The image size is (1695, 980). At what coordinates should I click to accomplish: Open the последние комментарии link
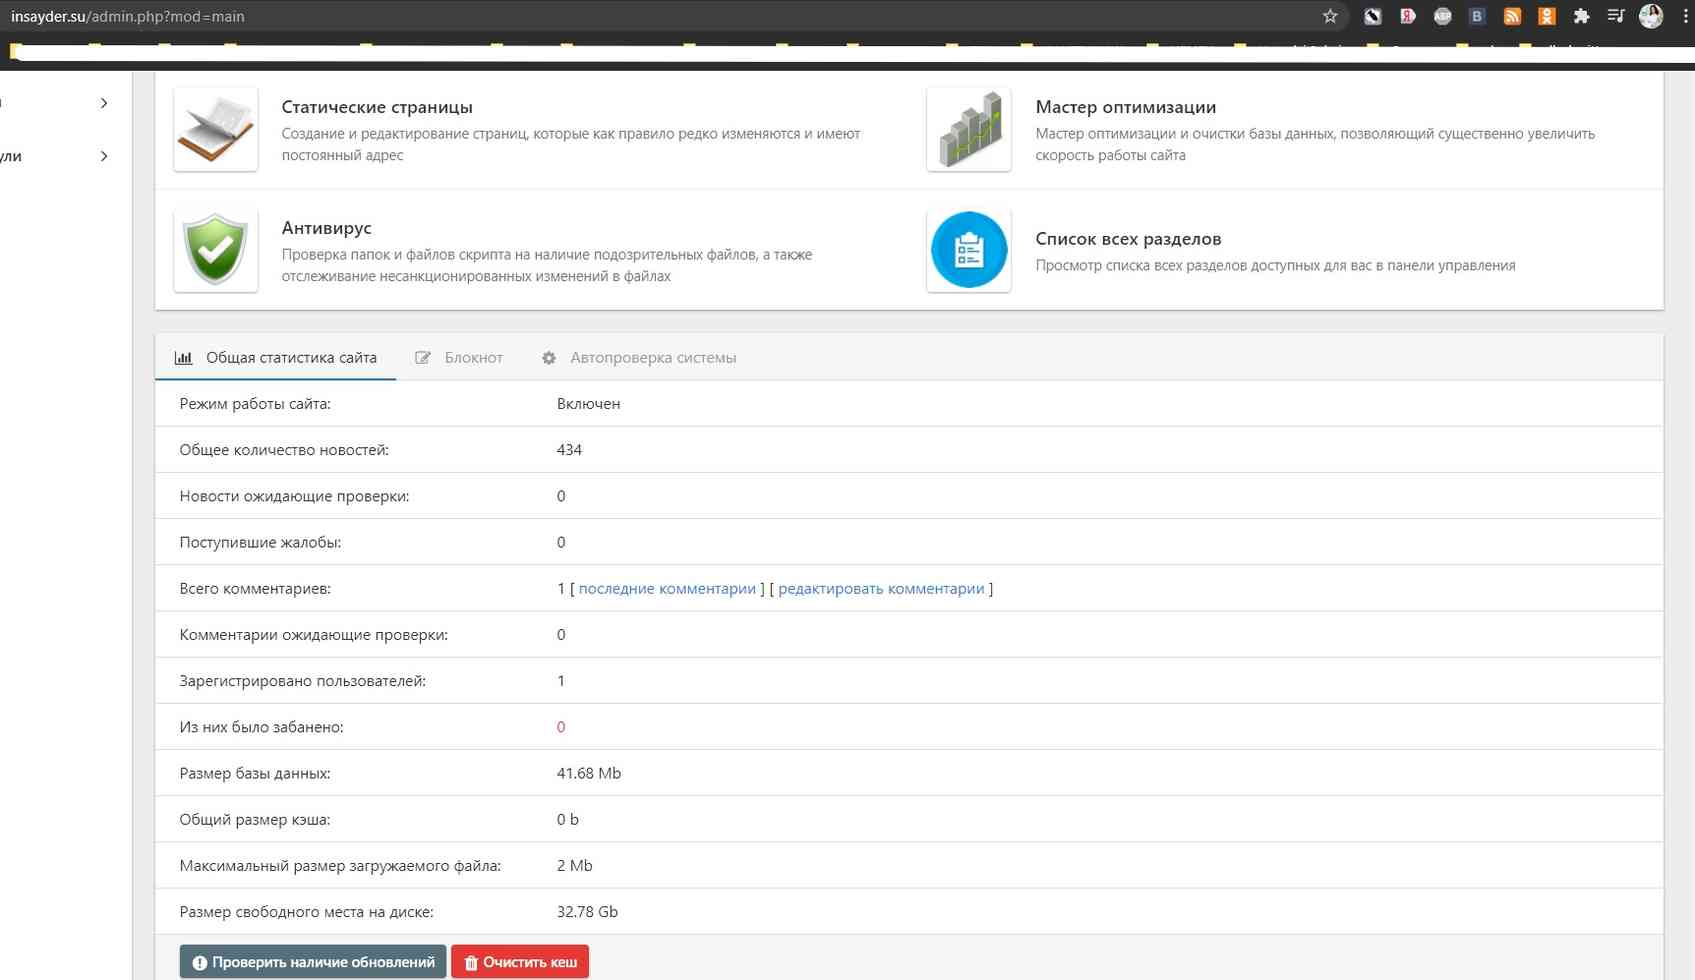667,589
